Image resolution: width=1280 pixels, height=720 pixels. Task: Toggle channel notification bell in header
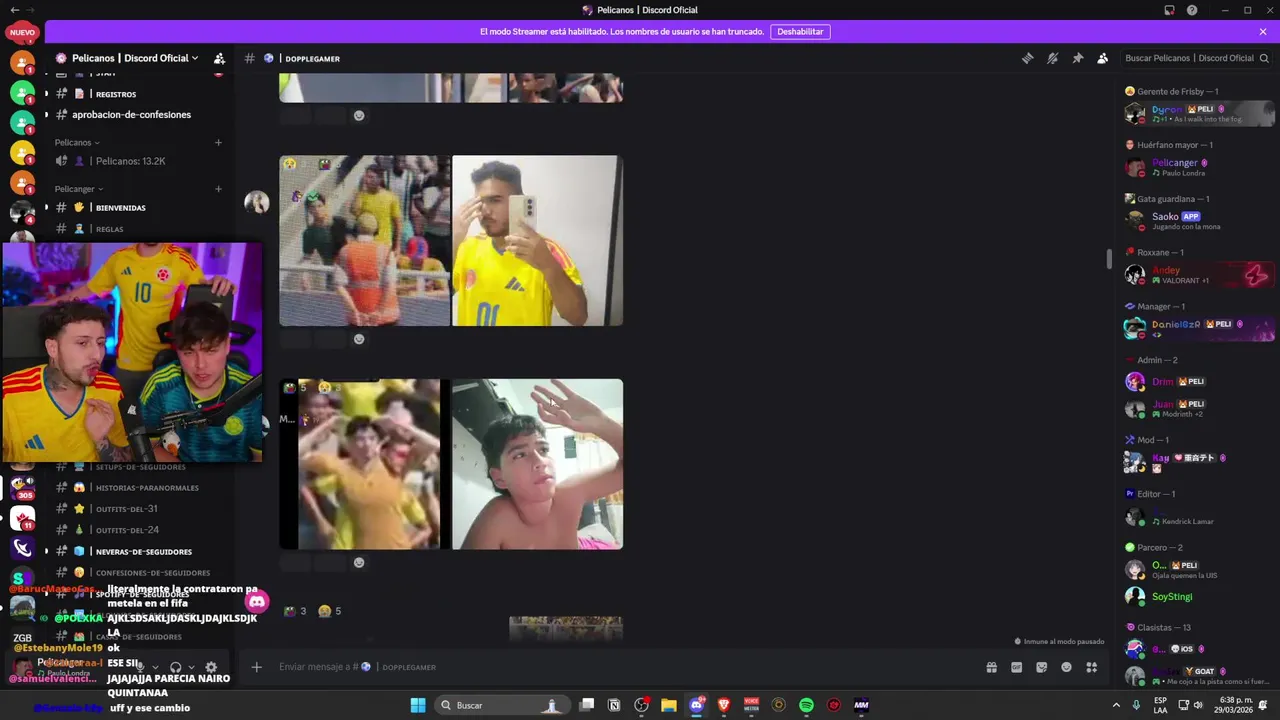[1052, 58]
